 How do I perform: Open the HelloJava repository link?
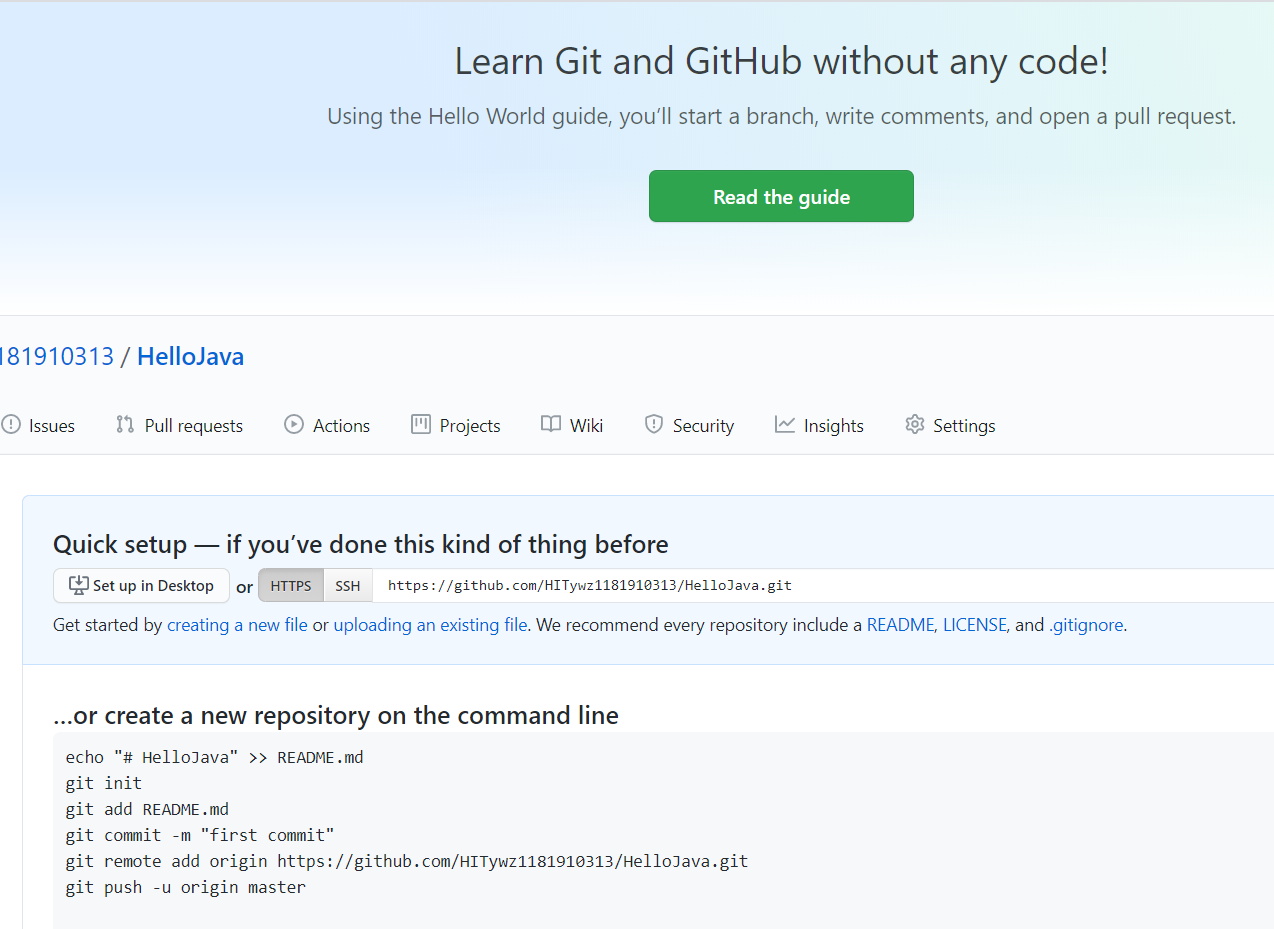190,356
